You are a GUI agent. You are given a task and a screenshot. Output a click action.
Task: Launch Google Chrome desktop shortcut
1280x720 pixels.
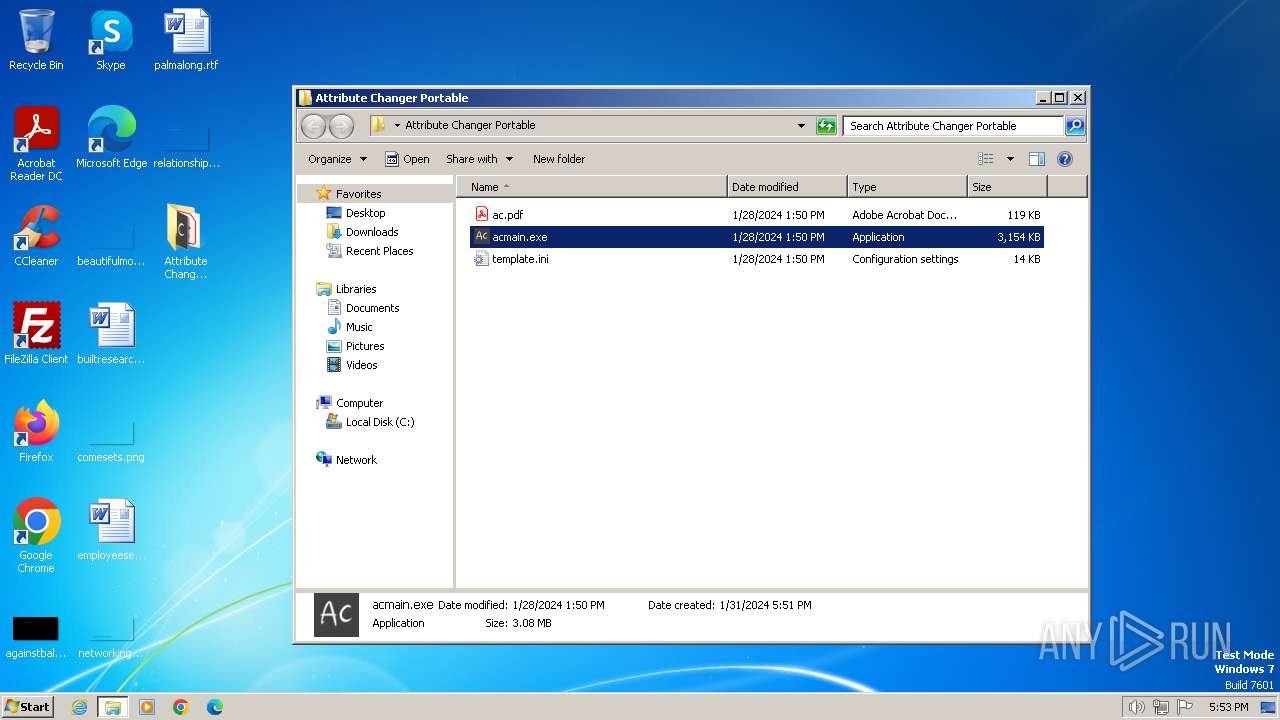click(x=36, y=535)
